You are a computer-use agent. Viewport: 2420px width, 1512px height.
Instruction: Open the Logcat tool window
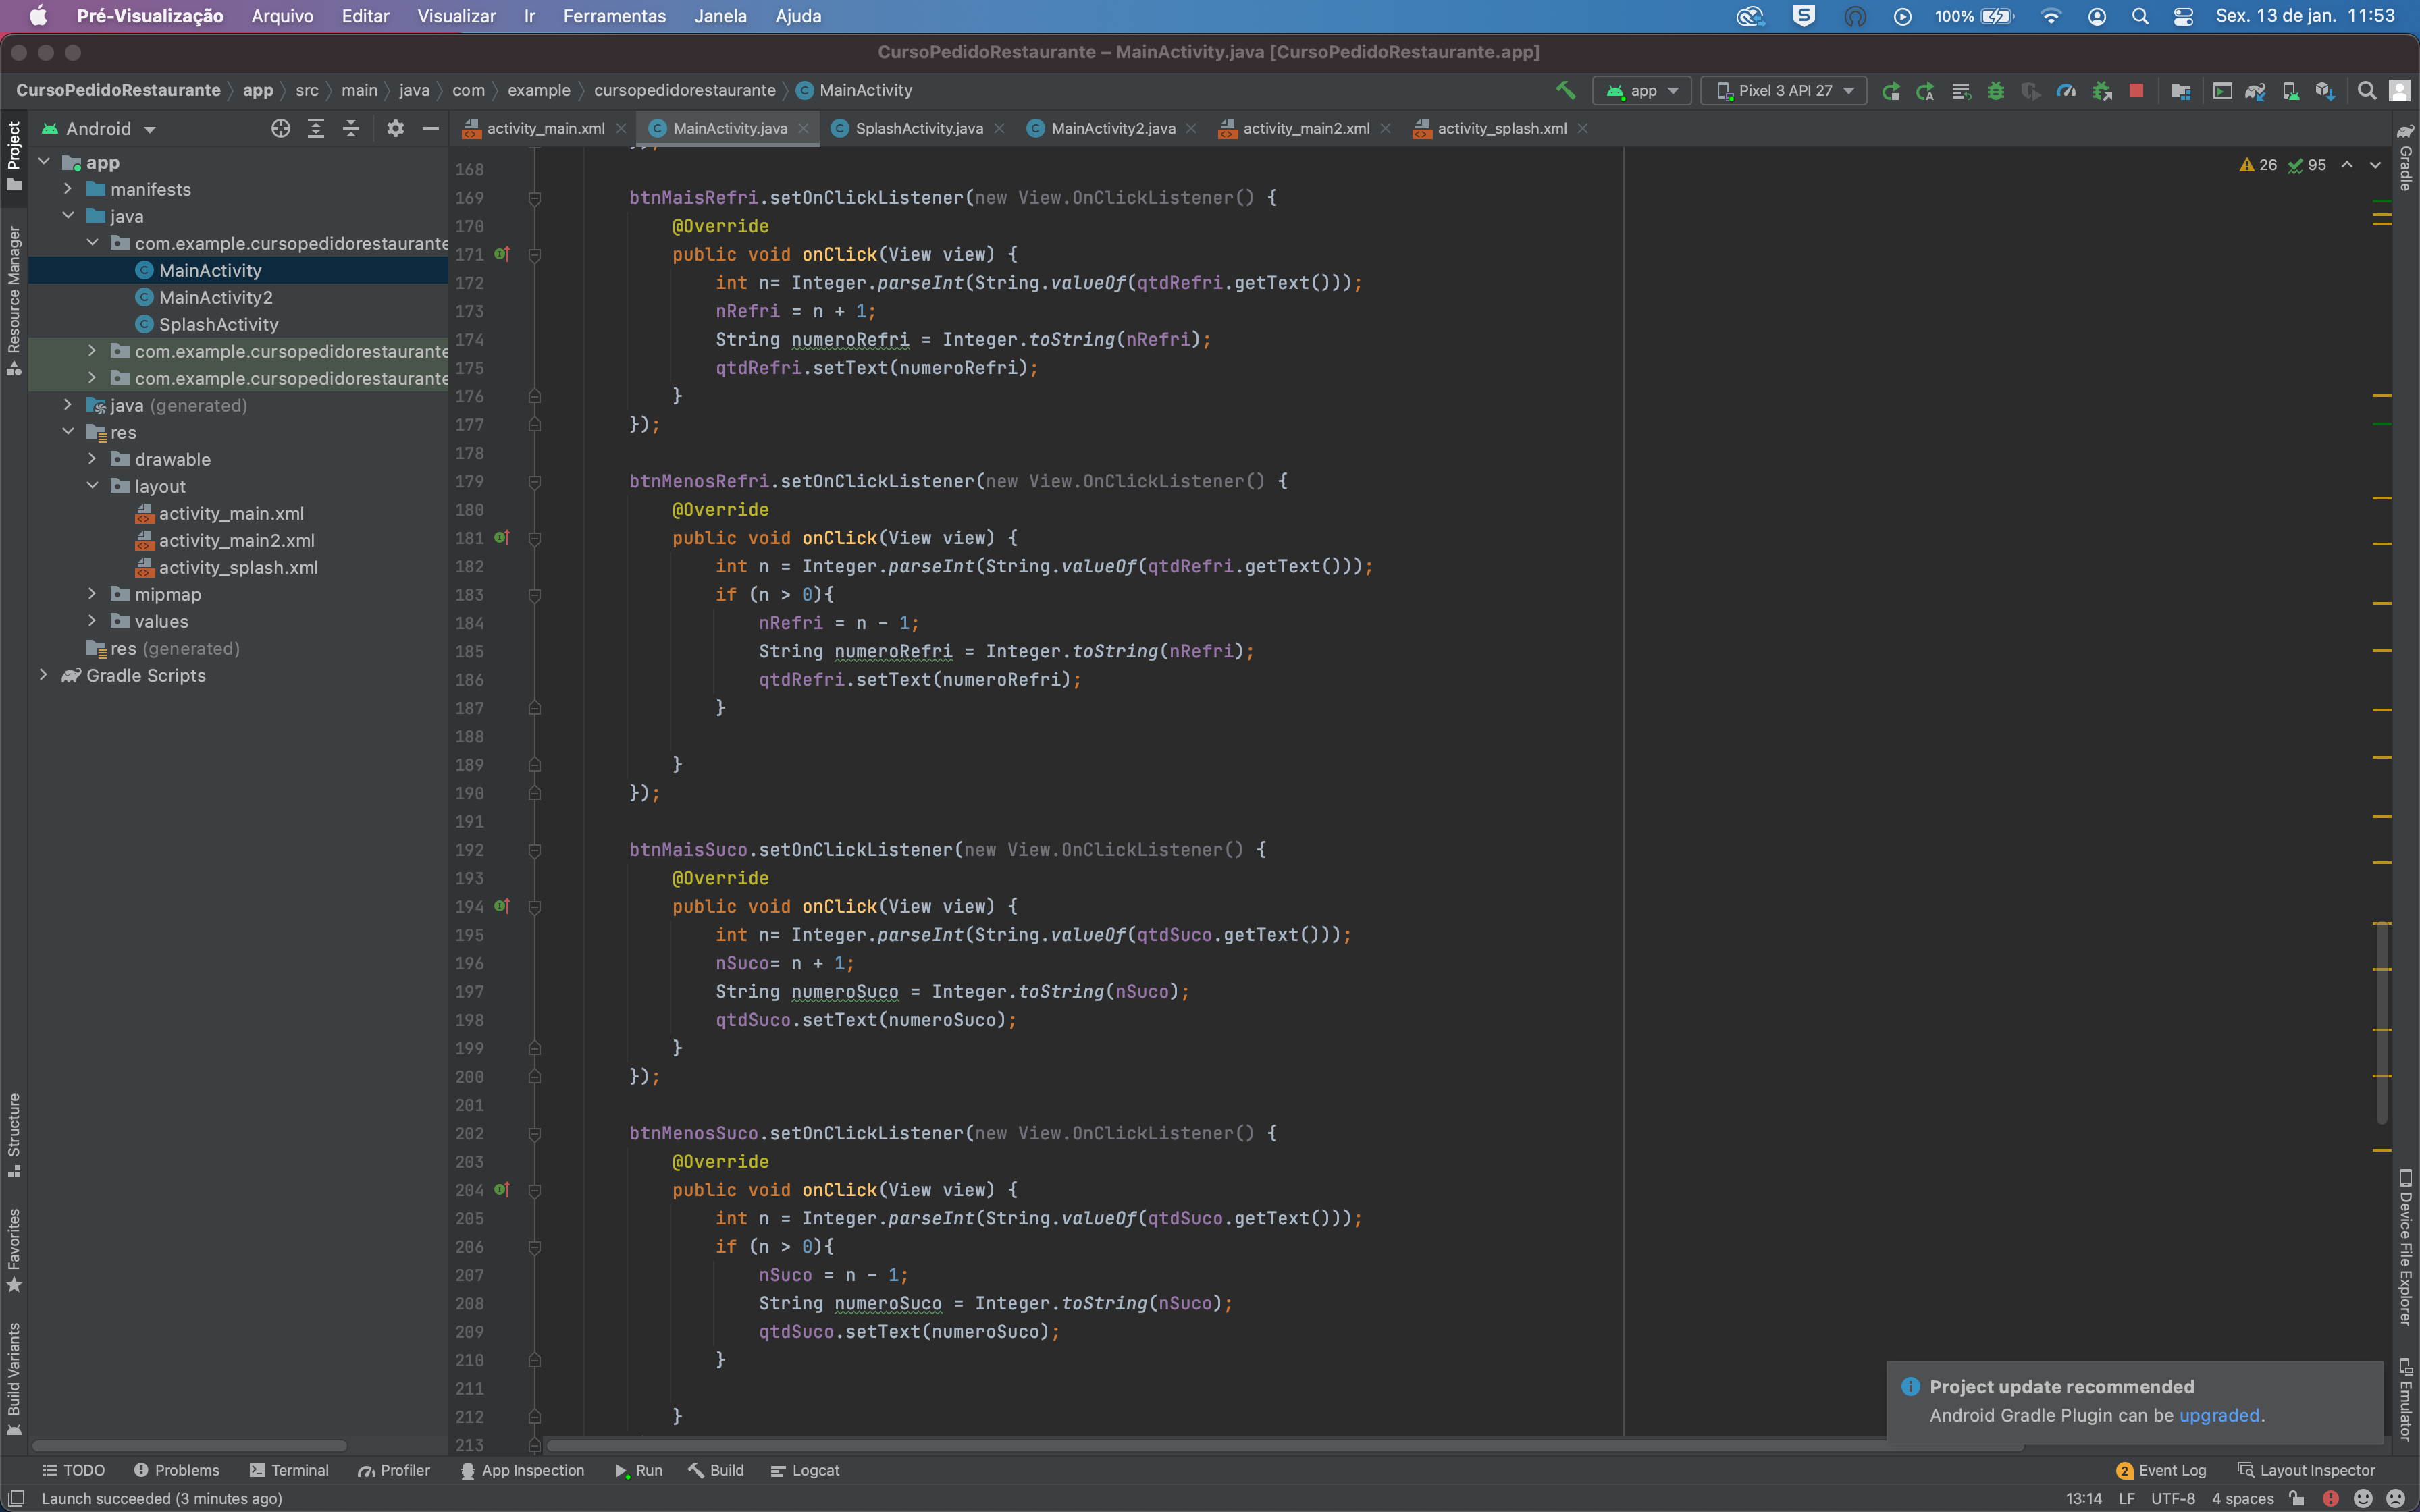point(805,1470)
